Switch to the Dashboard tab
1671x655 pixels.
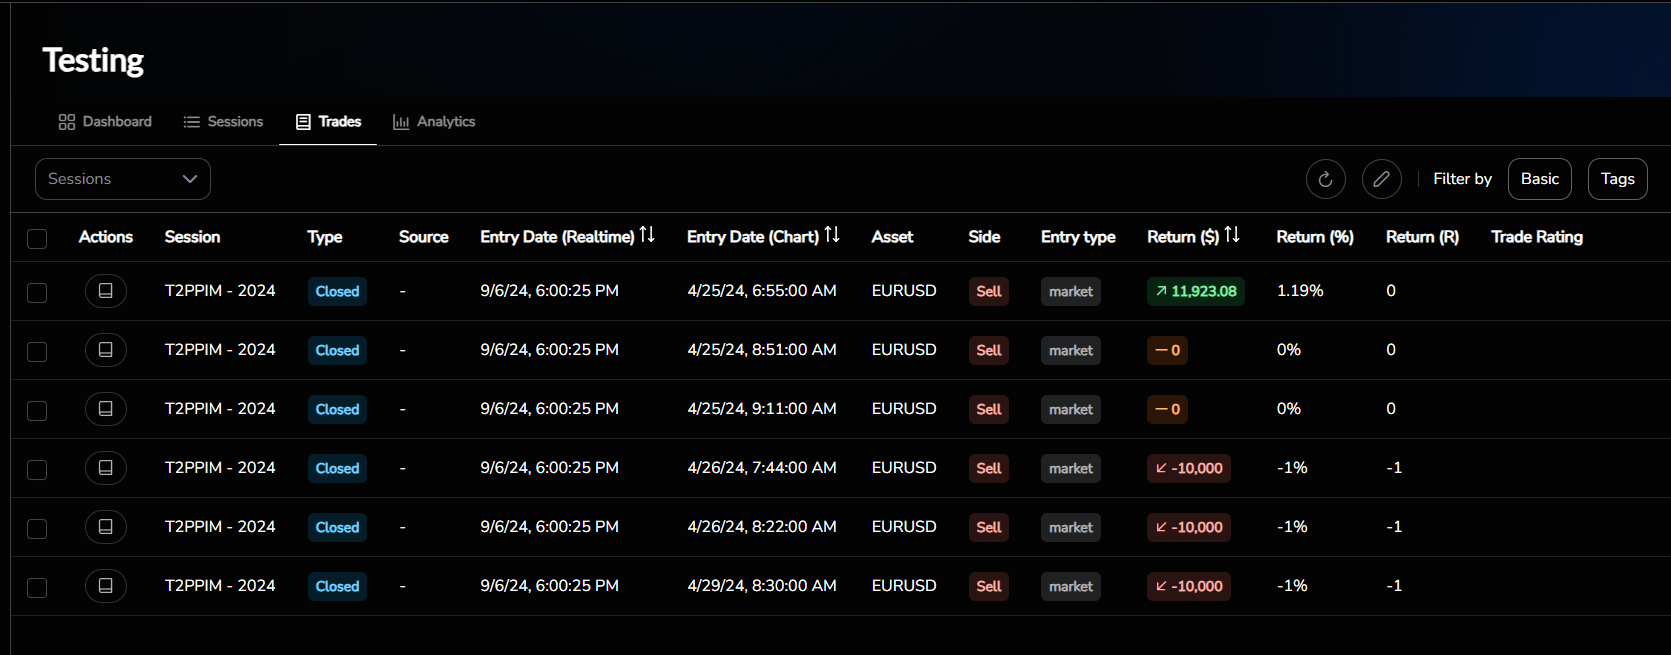coord(105,122)
